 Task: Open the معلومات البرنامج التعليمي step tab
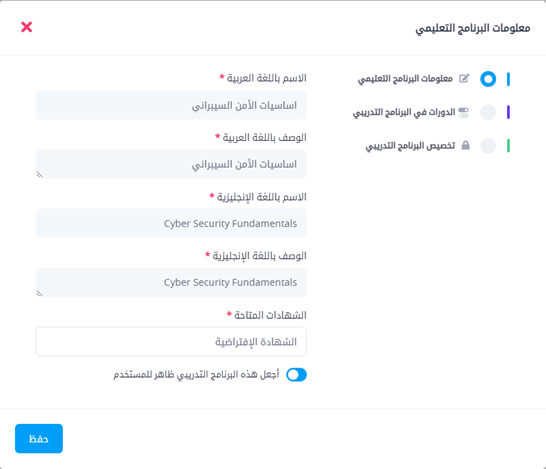405,79
